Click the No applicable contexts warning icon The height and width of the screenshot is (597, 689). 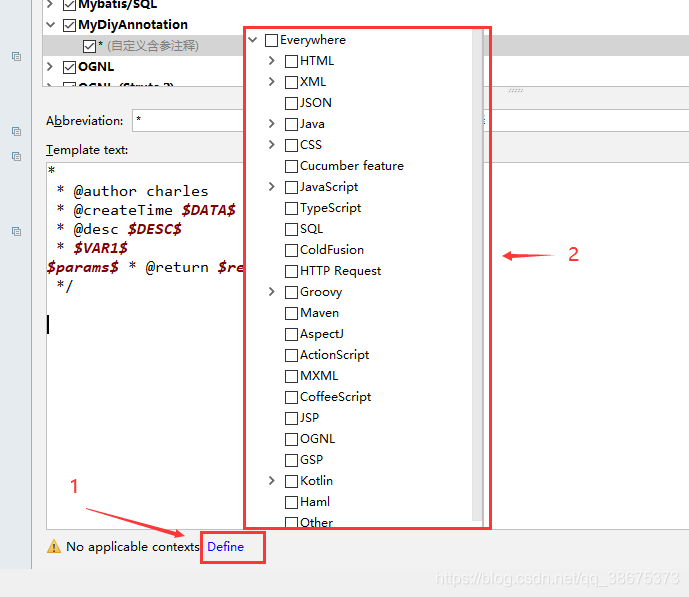click(54, 546)
